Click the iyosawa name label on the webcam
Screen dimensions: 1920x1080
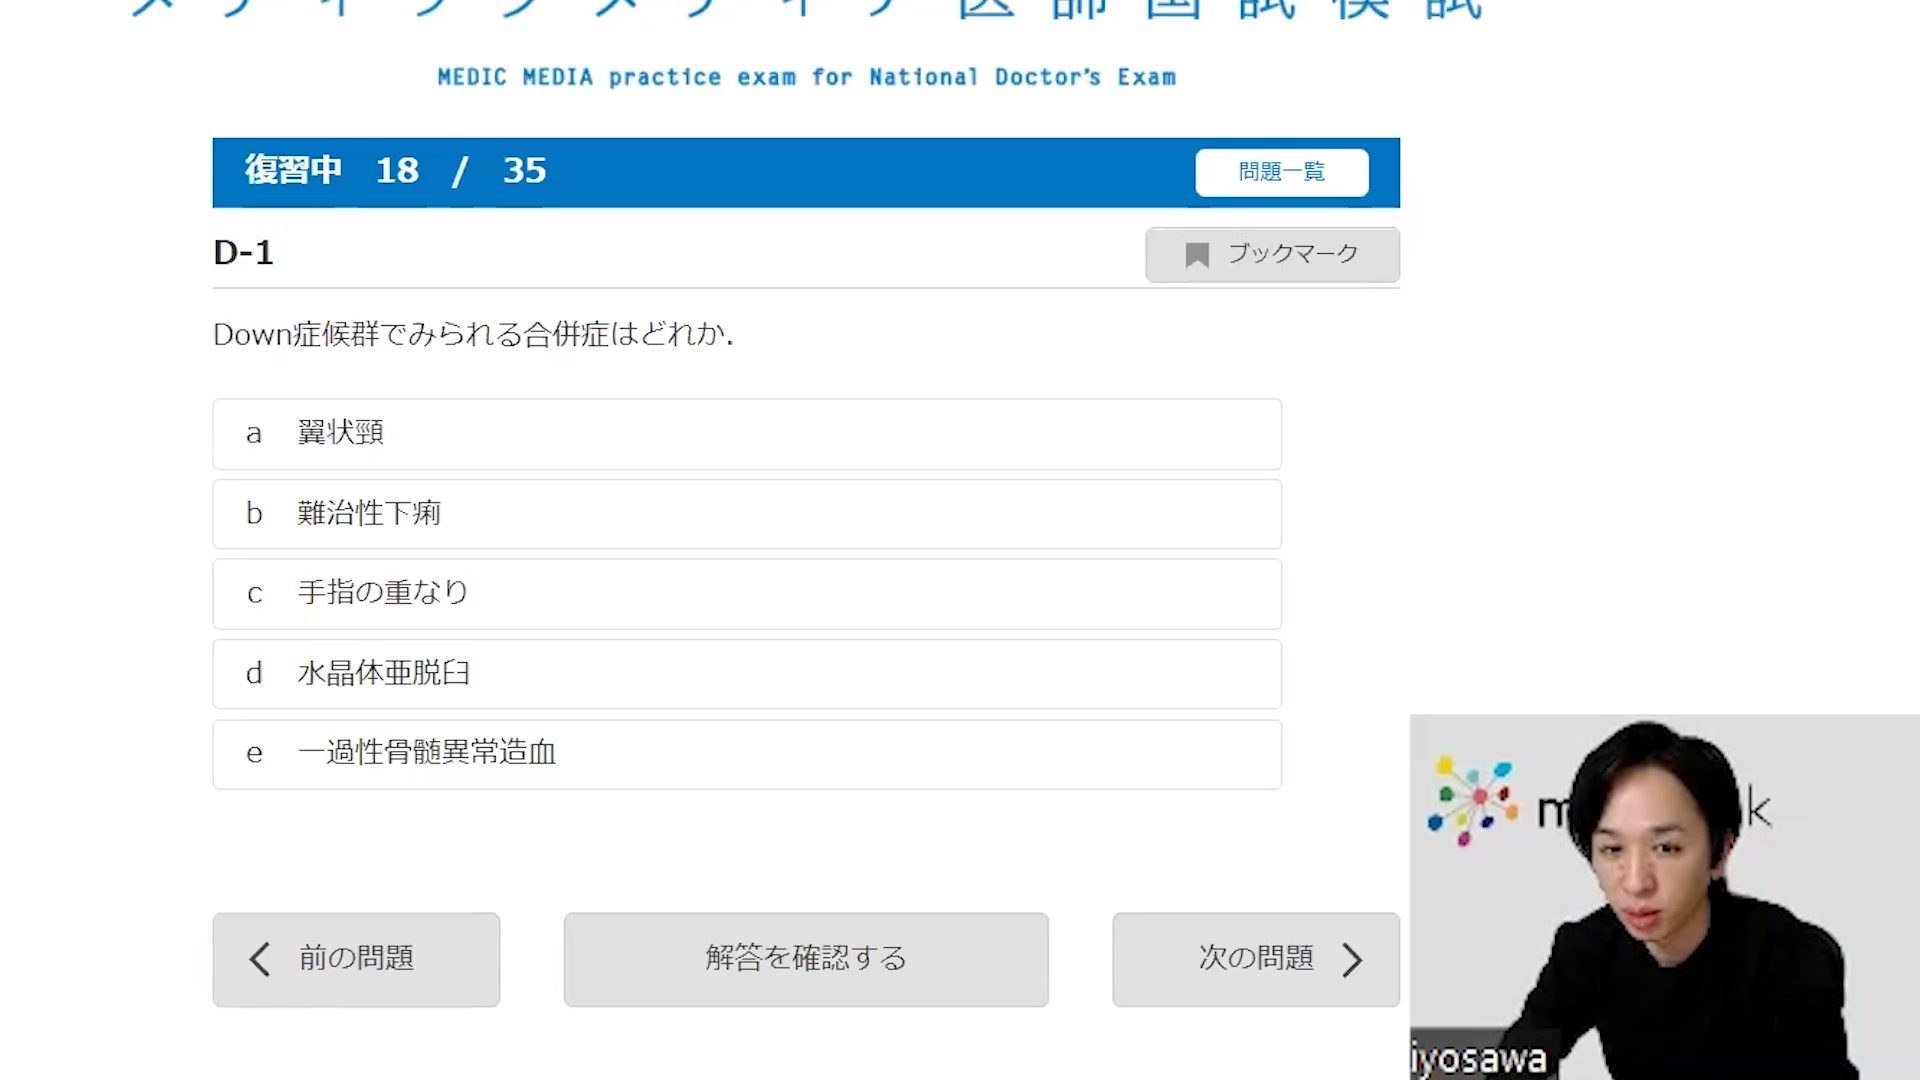1478,1059
